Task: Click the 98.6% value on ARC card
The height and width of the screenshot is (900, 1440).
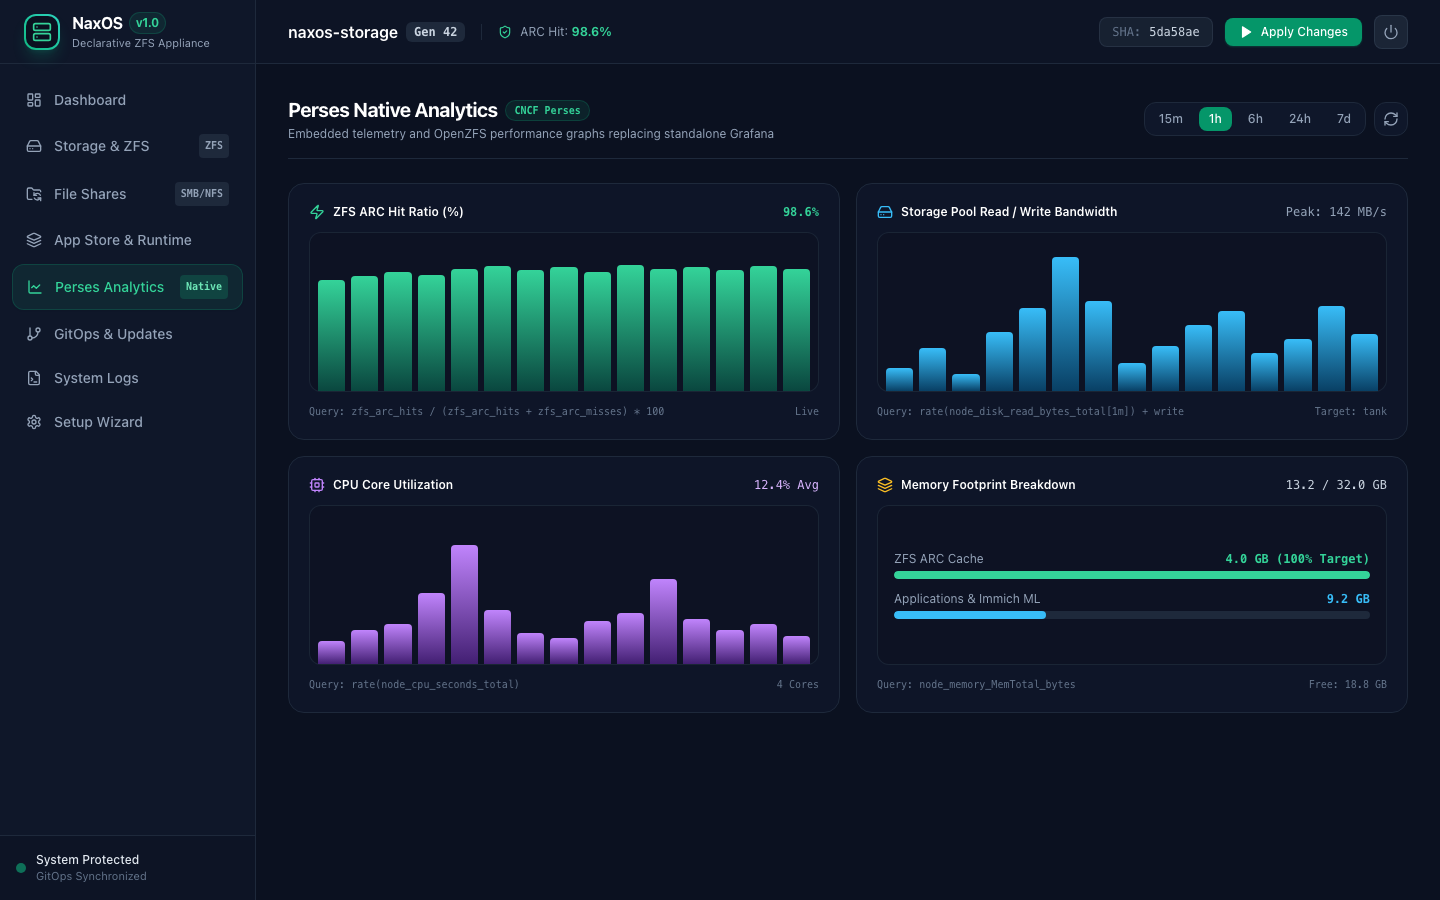Action: [801, 212]
